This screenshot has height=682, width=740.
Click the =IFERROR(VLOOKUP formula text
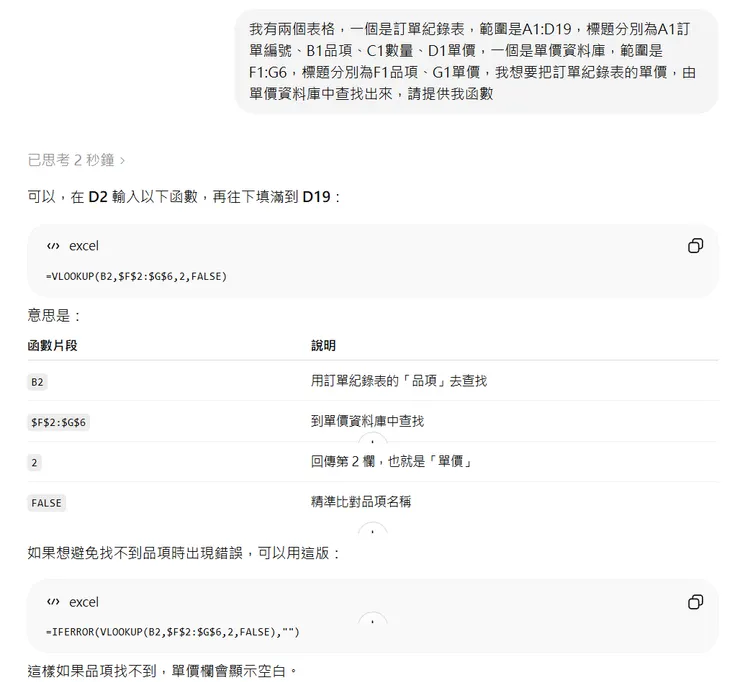pyautogui.click(x=173, y=631)
